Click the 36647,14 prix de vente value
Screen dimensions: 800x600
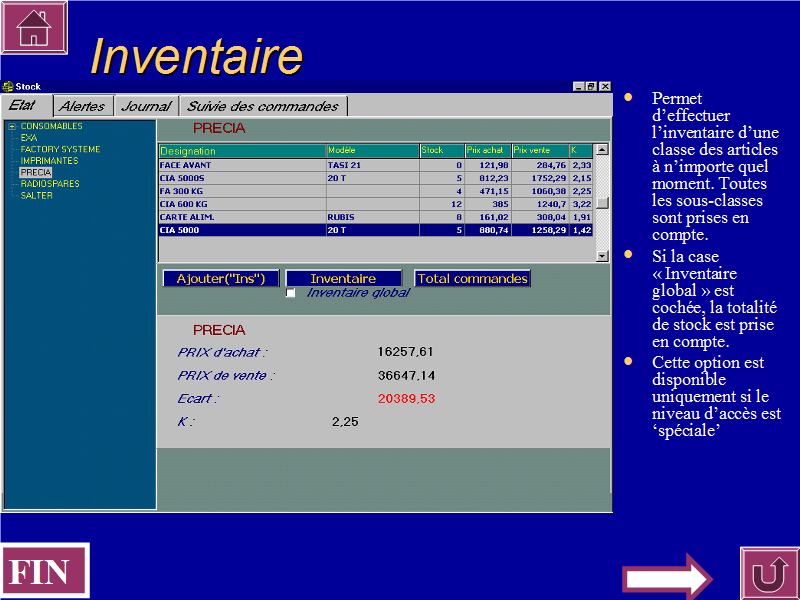[407, 376]
